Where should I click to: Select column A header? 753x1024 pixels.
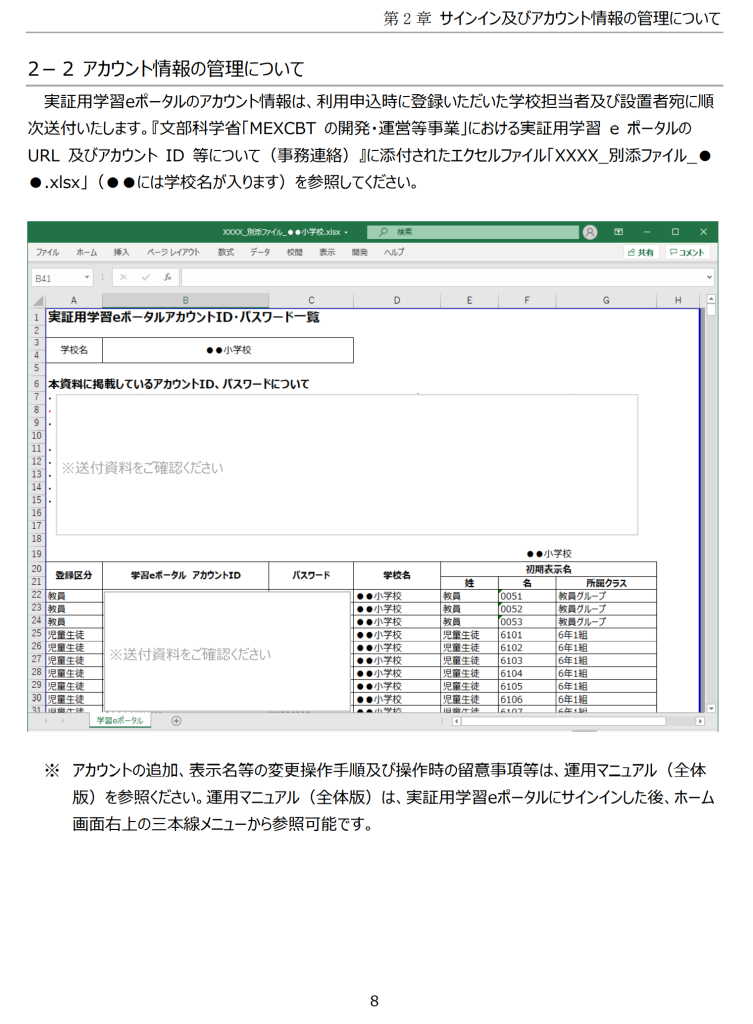click(x=74, y=300)
